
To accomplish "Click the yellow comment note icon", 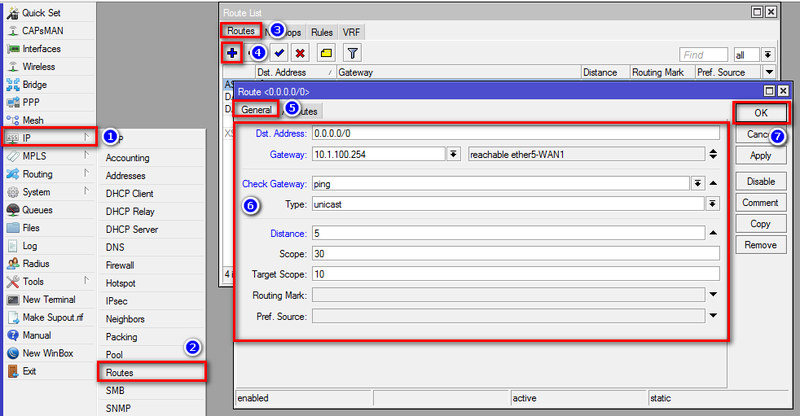I will [x=326, y=53].
